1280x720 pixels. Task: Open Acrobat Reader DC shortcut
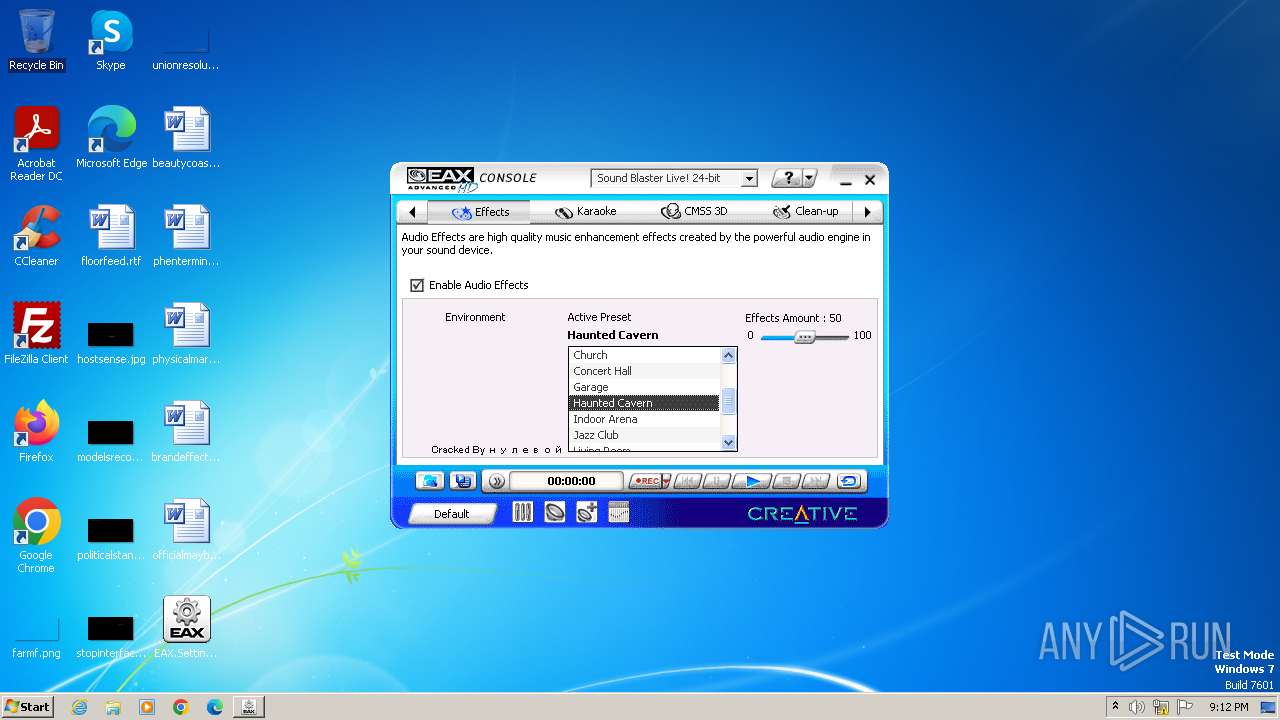coord(36,145)
